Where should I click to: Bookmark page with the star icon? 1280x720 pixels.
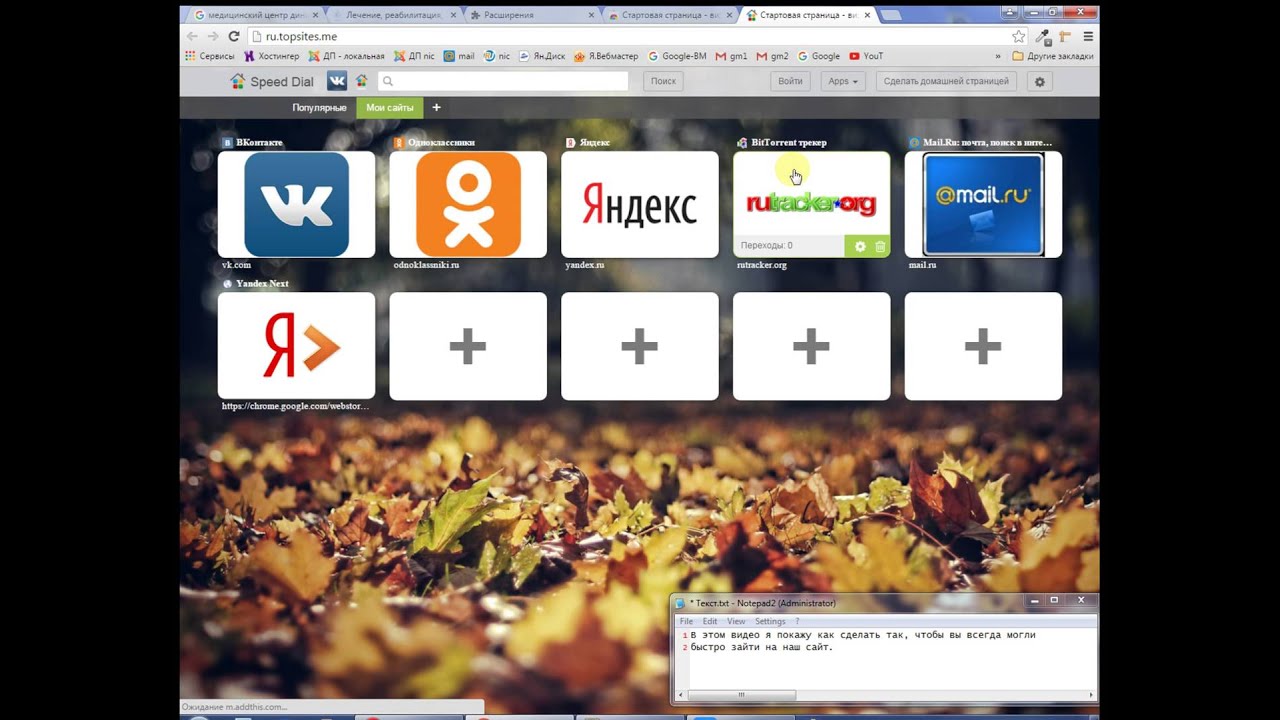pos(1019,36)
